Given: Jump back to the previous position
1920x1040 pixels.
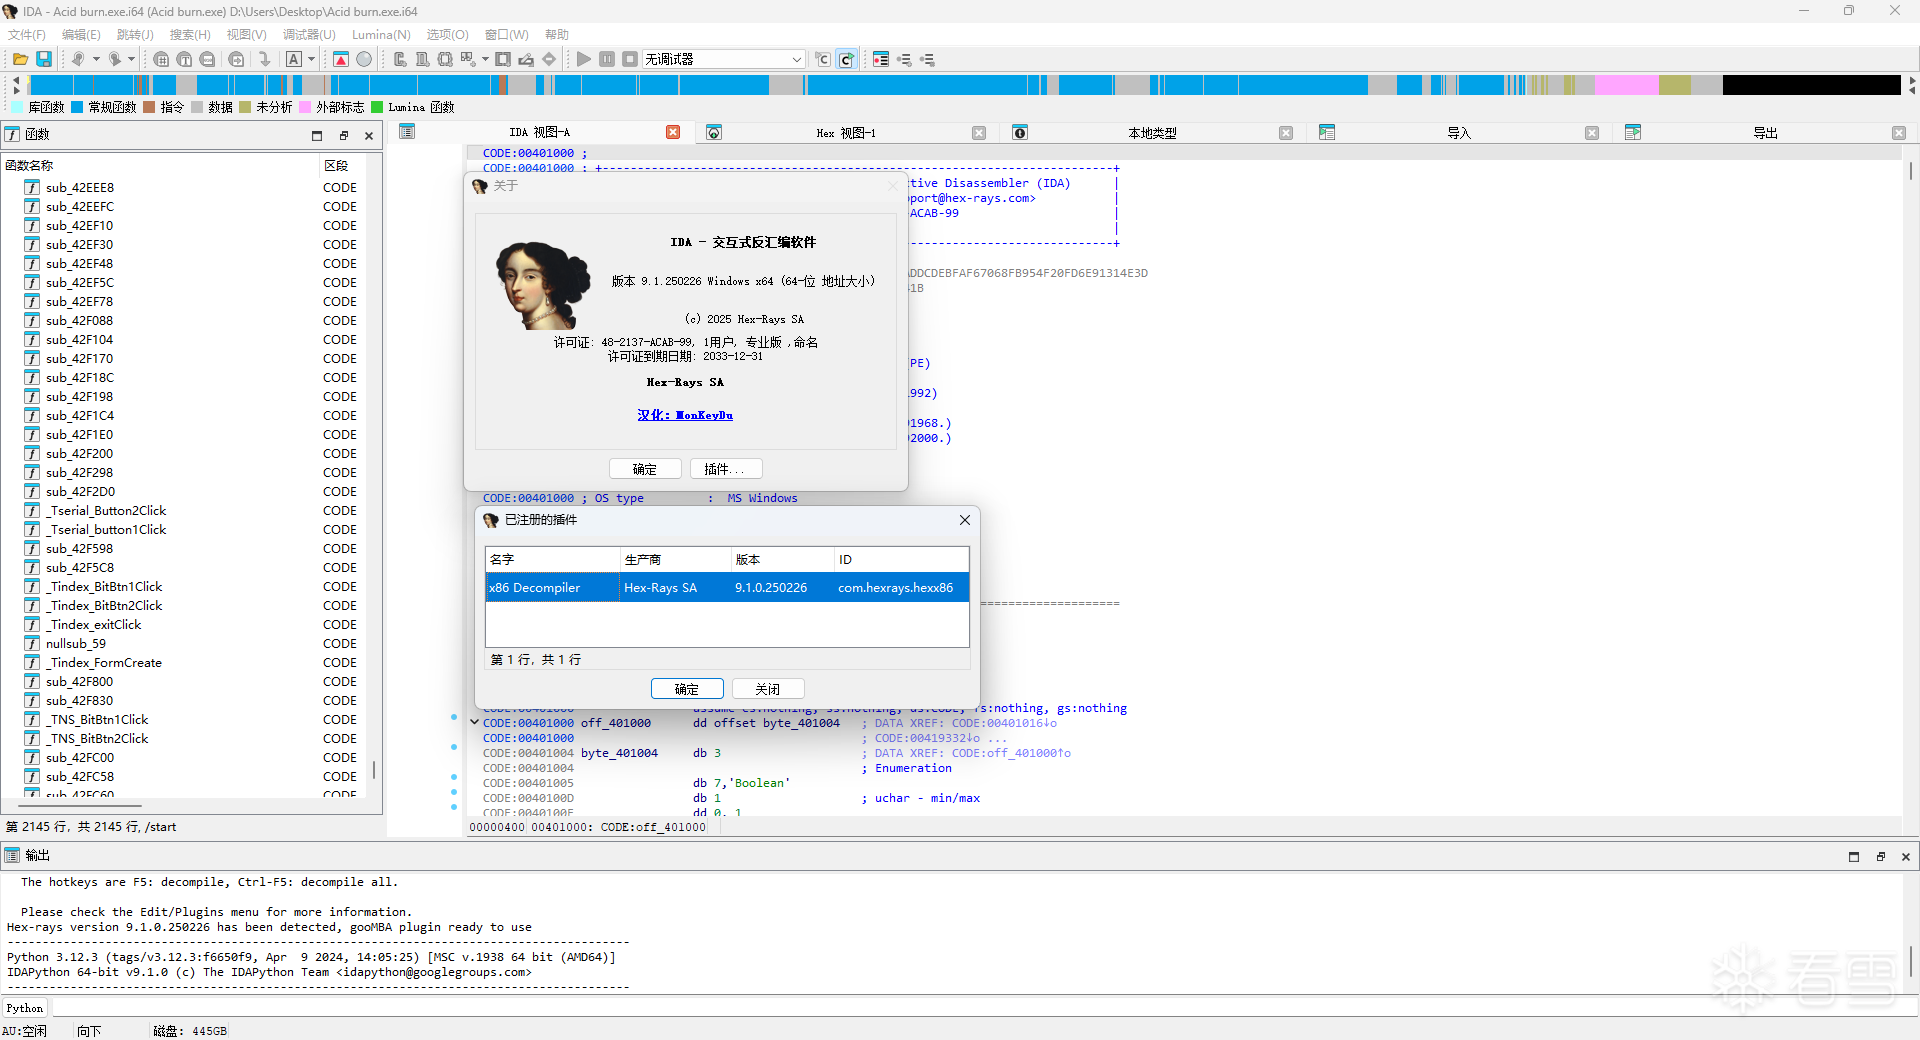Looking at the screenshot, I should 78,60.
